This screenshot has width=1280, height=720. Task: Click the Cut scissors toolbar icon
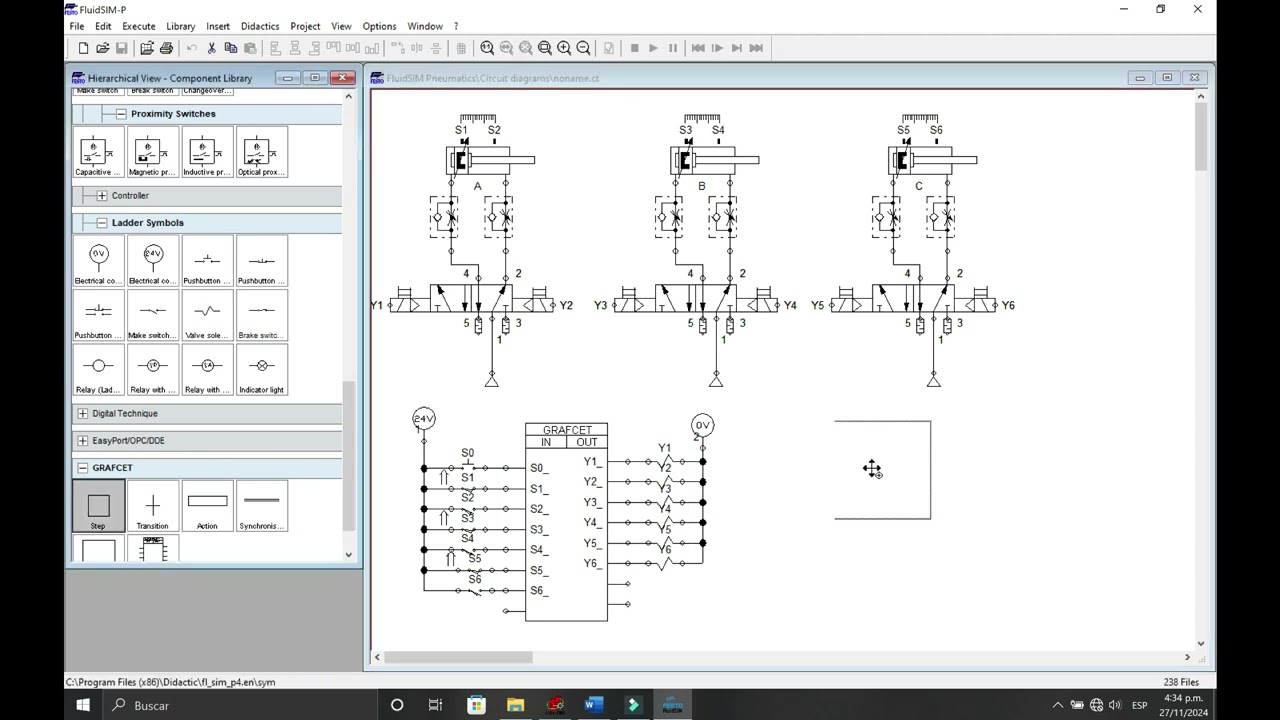coord(211,48)
